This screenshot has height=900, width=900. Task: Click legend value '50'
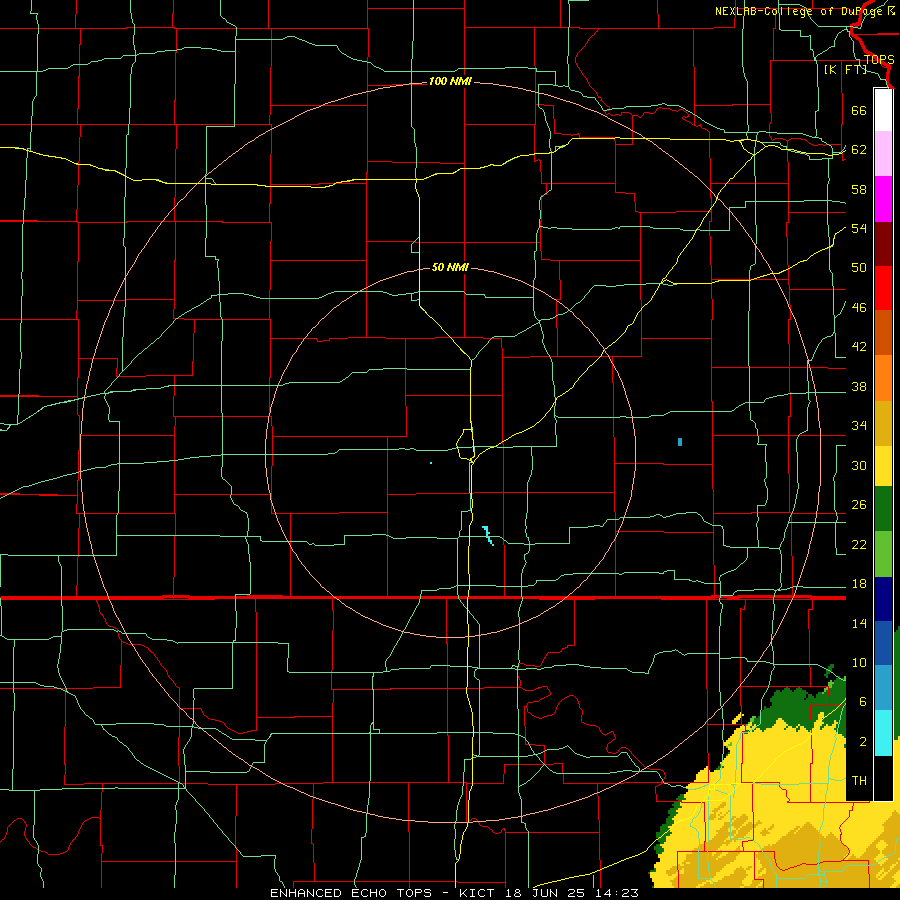point(859,267)
